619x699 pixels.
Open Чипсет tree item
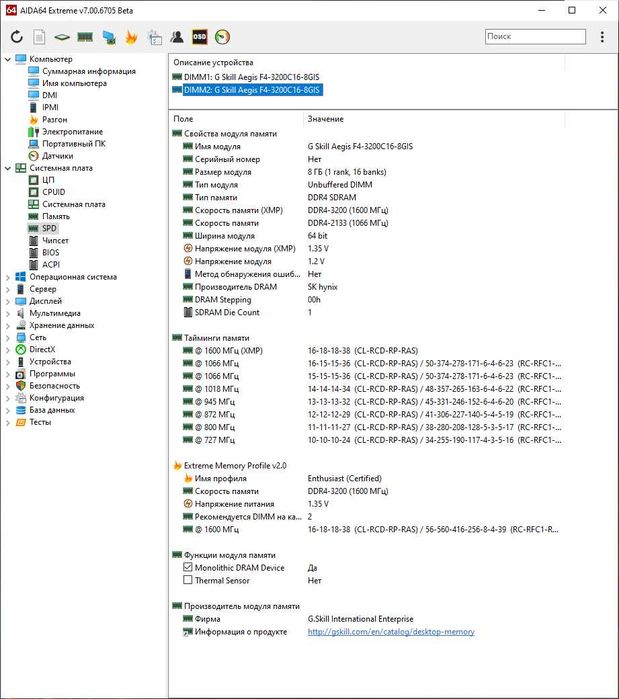[x=55, y=240]
